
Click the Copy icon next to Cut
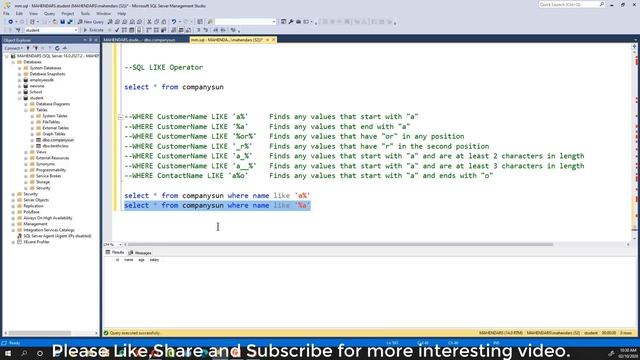[157, 22]
